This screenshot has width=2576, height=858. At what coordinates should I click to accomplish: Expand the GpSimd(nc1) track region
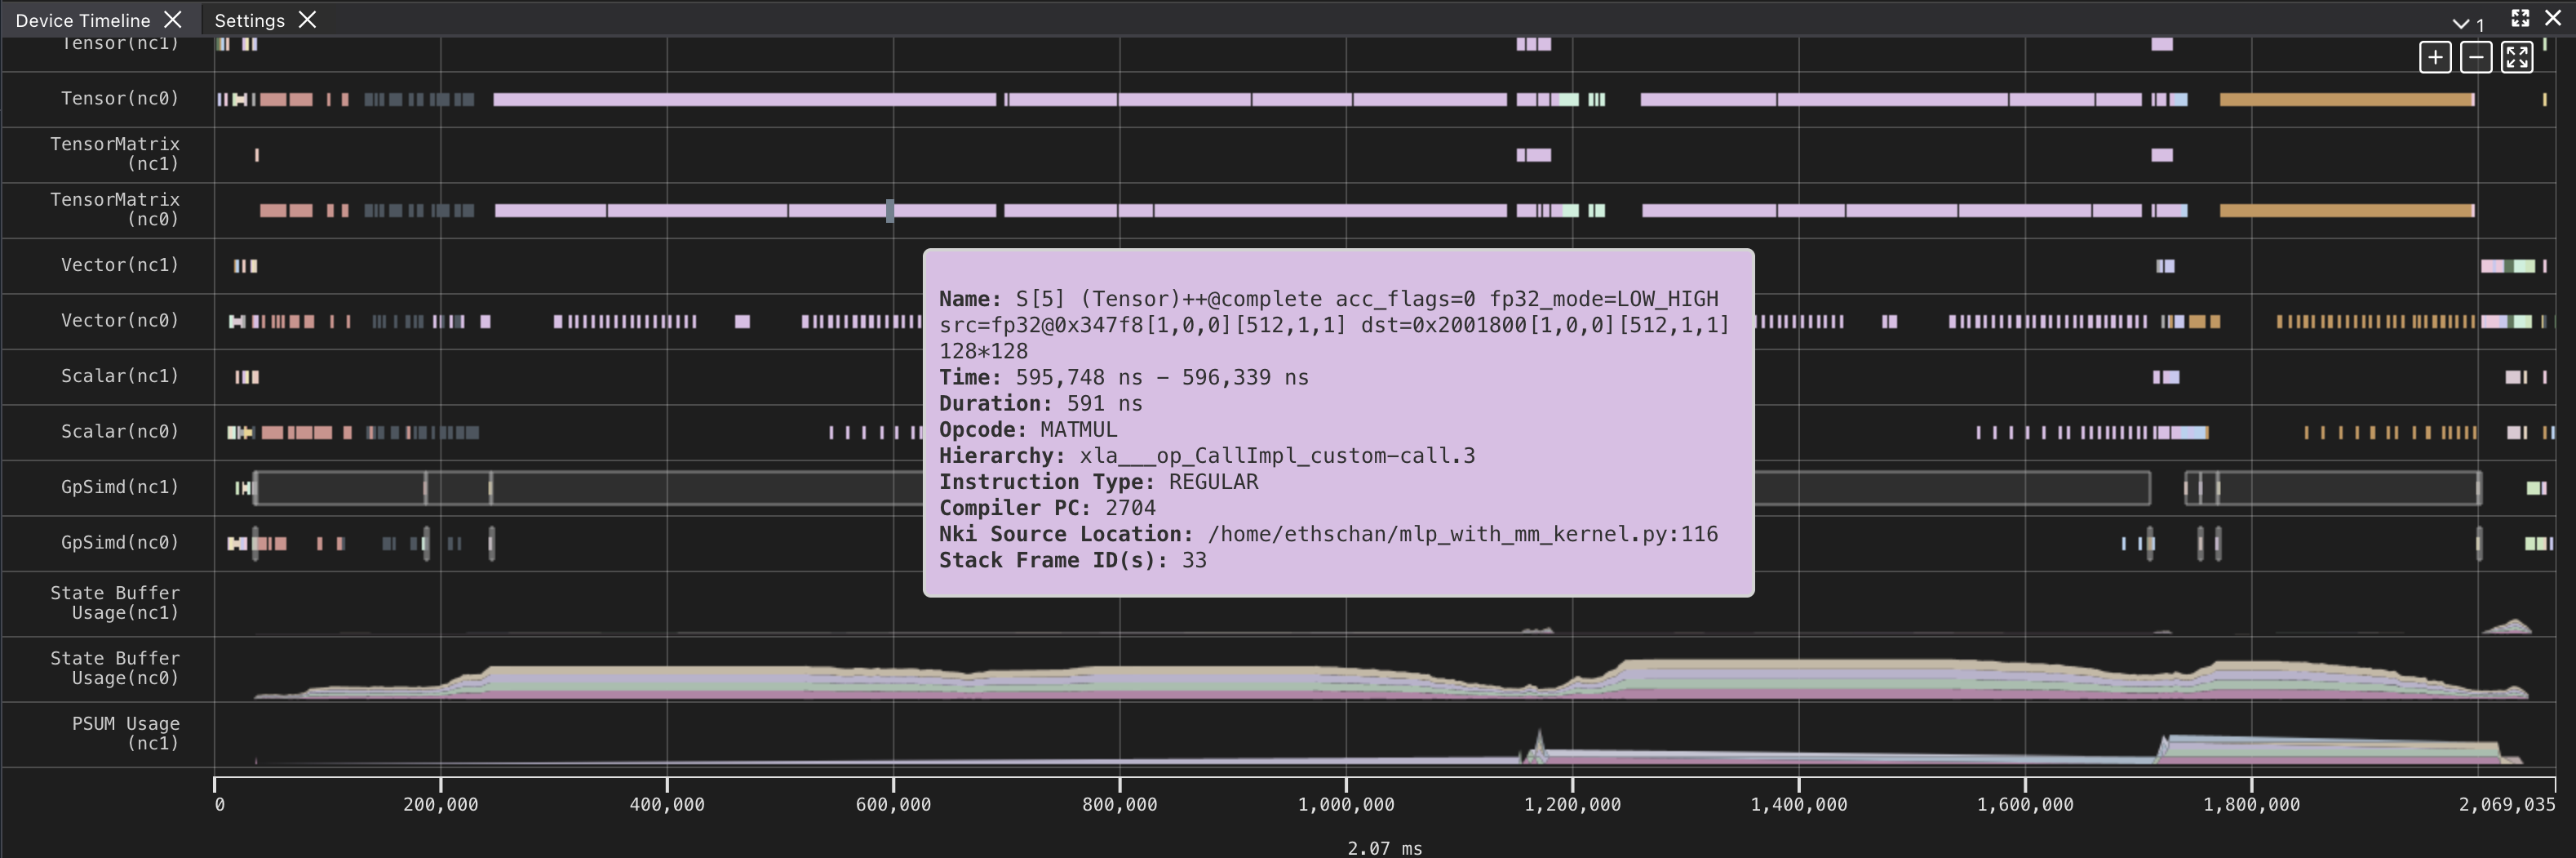coord(119,488)
